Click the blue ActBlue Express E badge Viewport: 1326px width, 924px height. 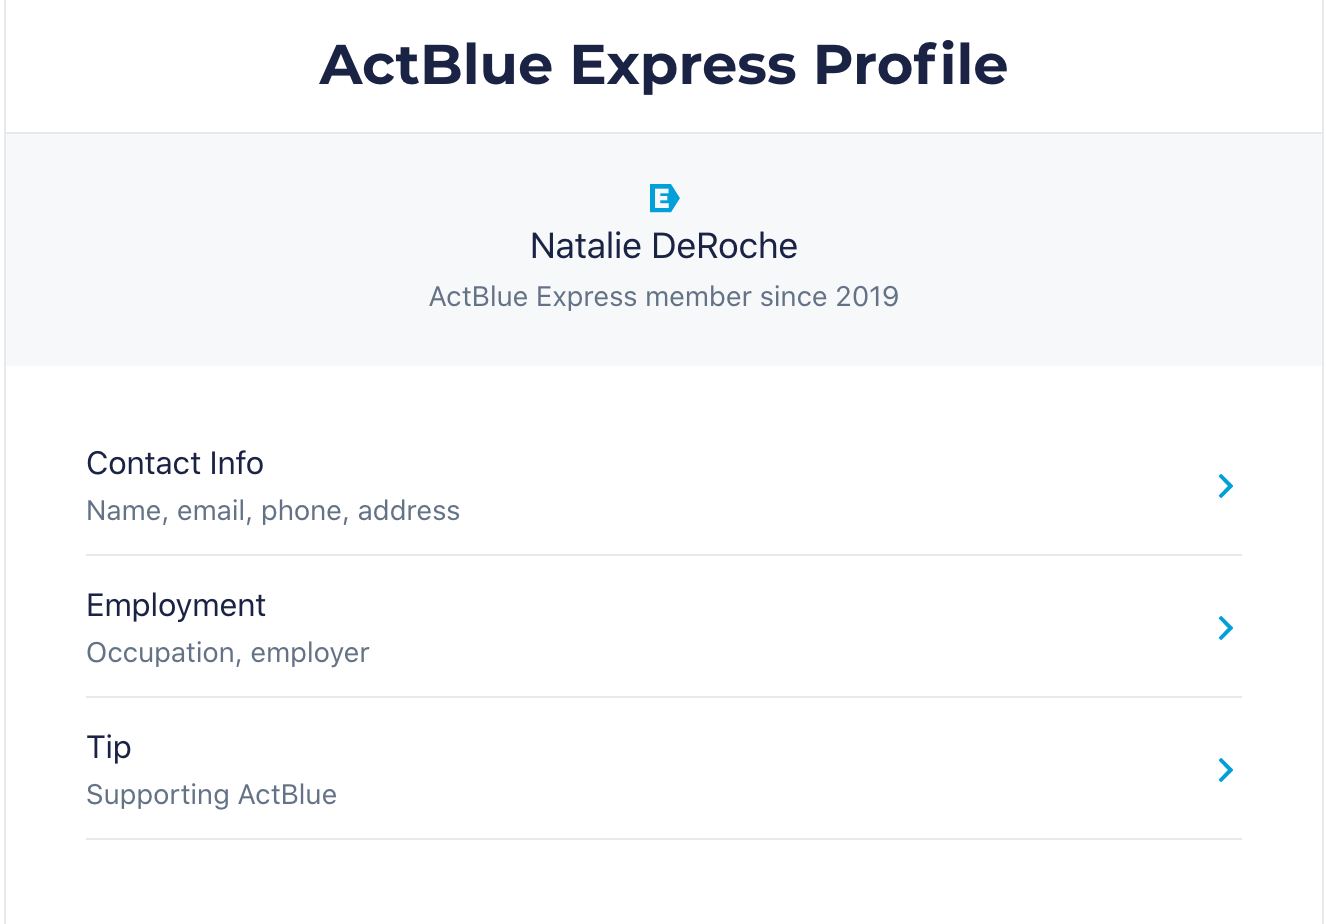pos(664,198)
